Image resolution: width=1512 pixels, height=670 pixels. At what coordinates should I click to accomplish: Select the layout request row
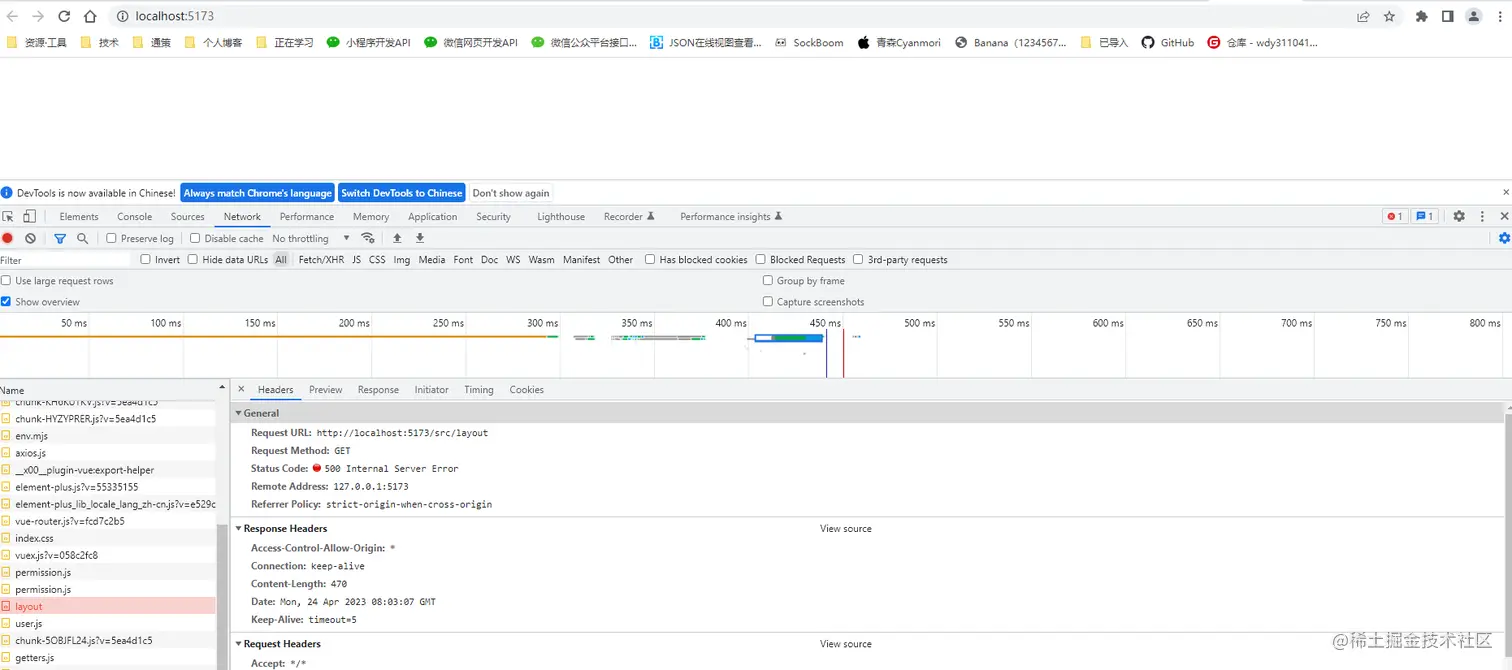(x=108, y=606)
